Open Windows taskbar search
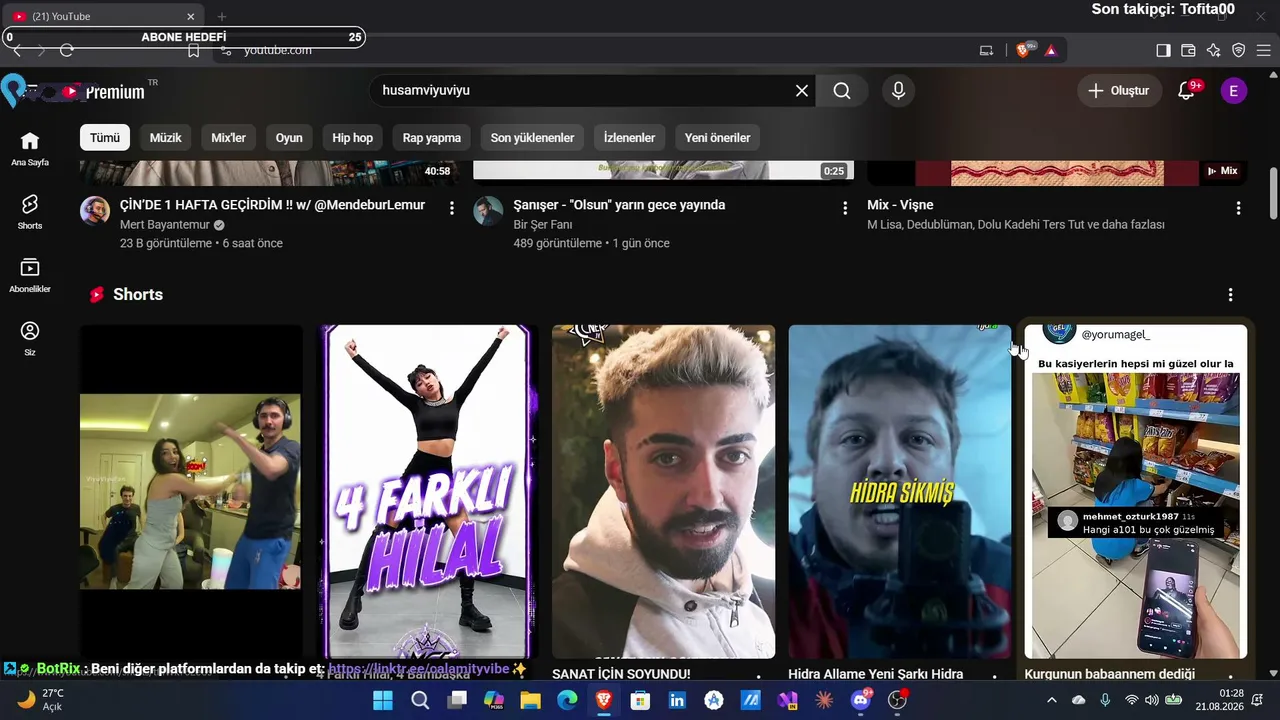This screenshot has height=720, width=1280. 421,700
